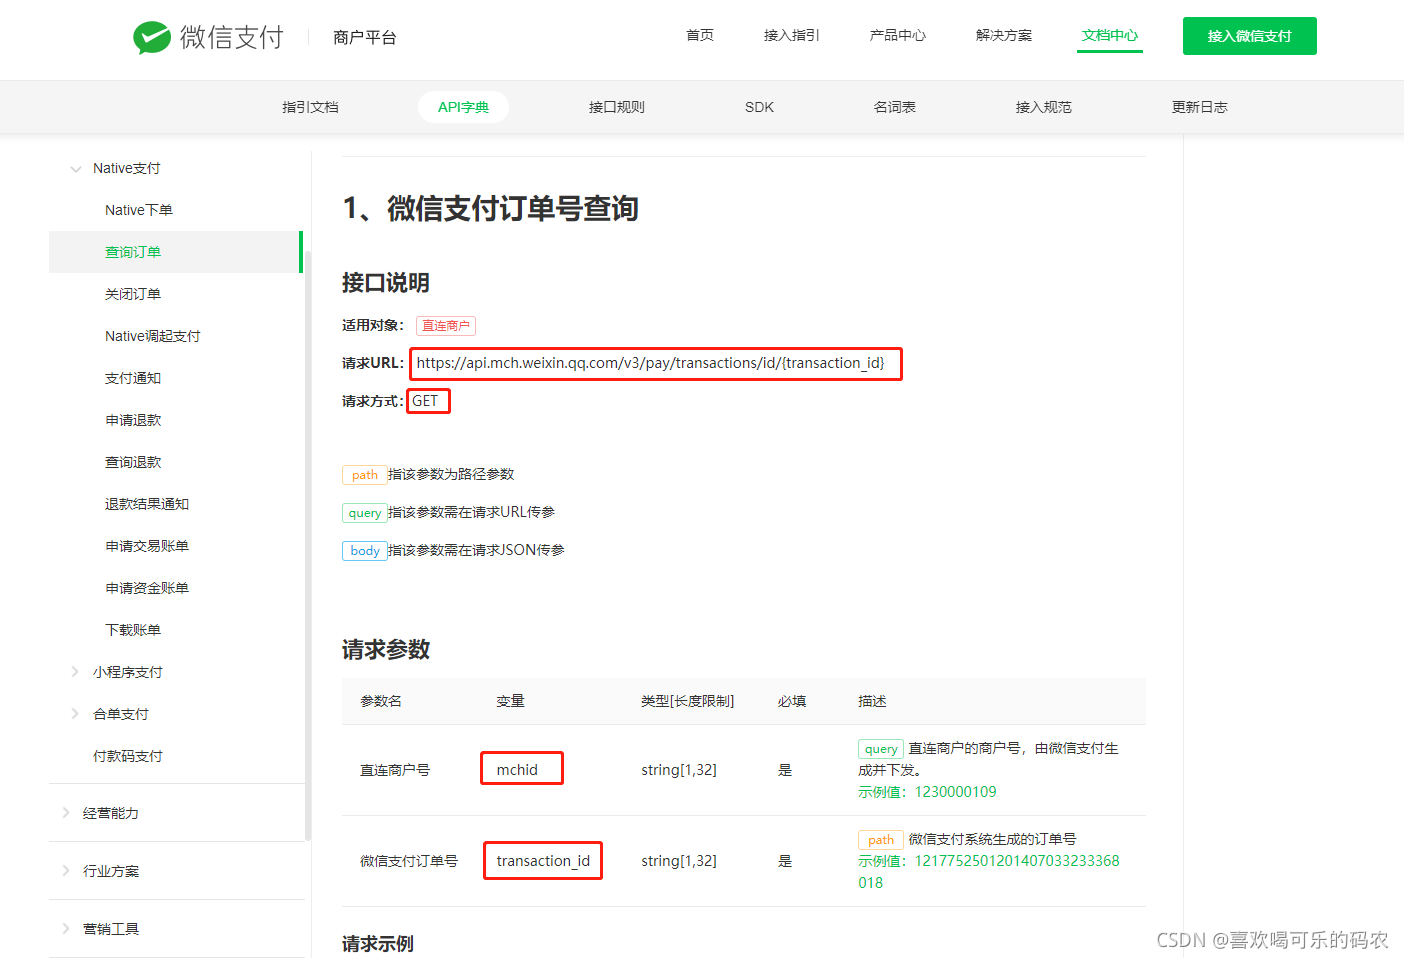Open the 产品中心 menu item
This screenshot has width=1404, height=958.
click(x=896, y=34)
